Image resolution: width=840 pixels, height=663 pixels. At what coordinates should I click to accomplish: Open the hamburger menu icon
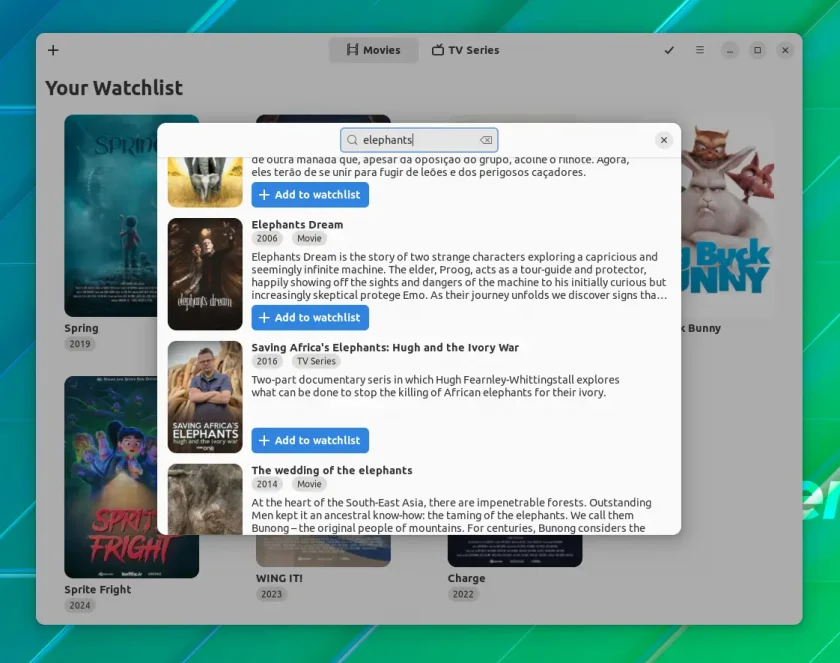[x=700, y=50]
